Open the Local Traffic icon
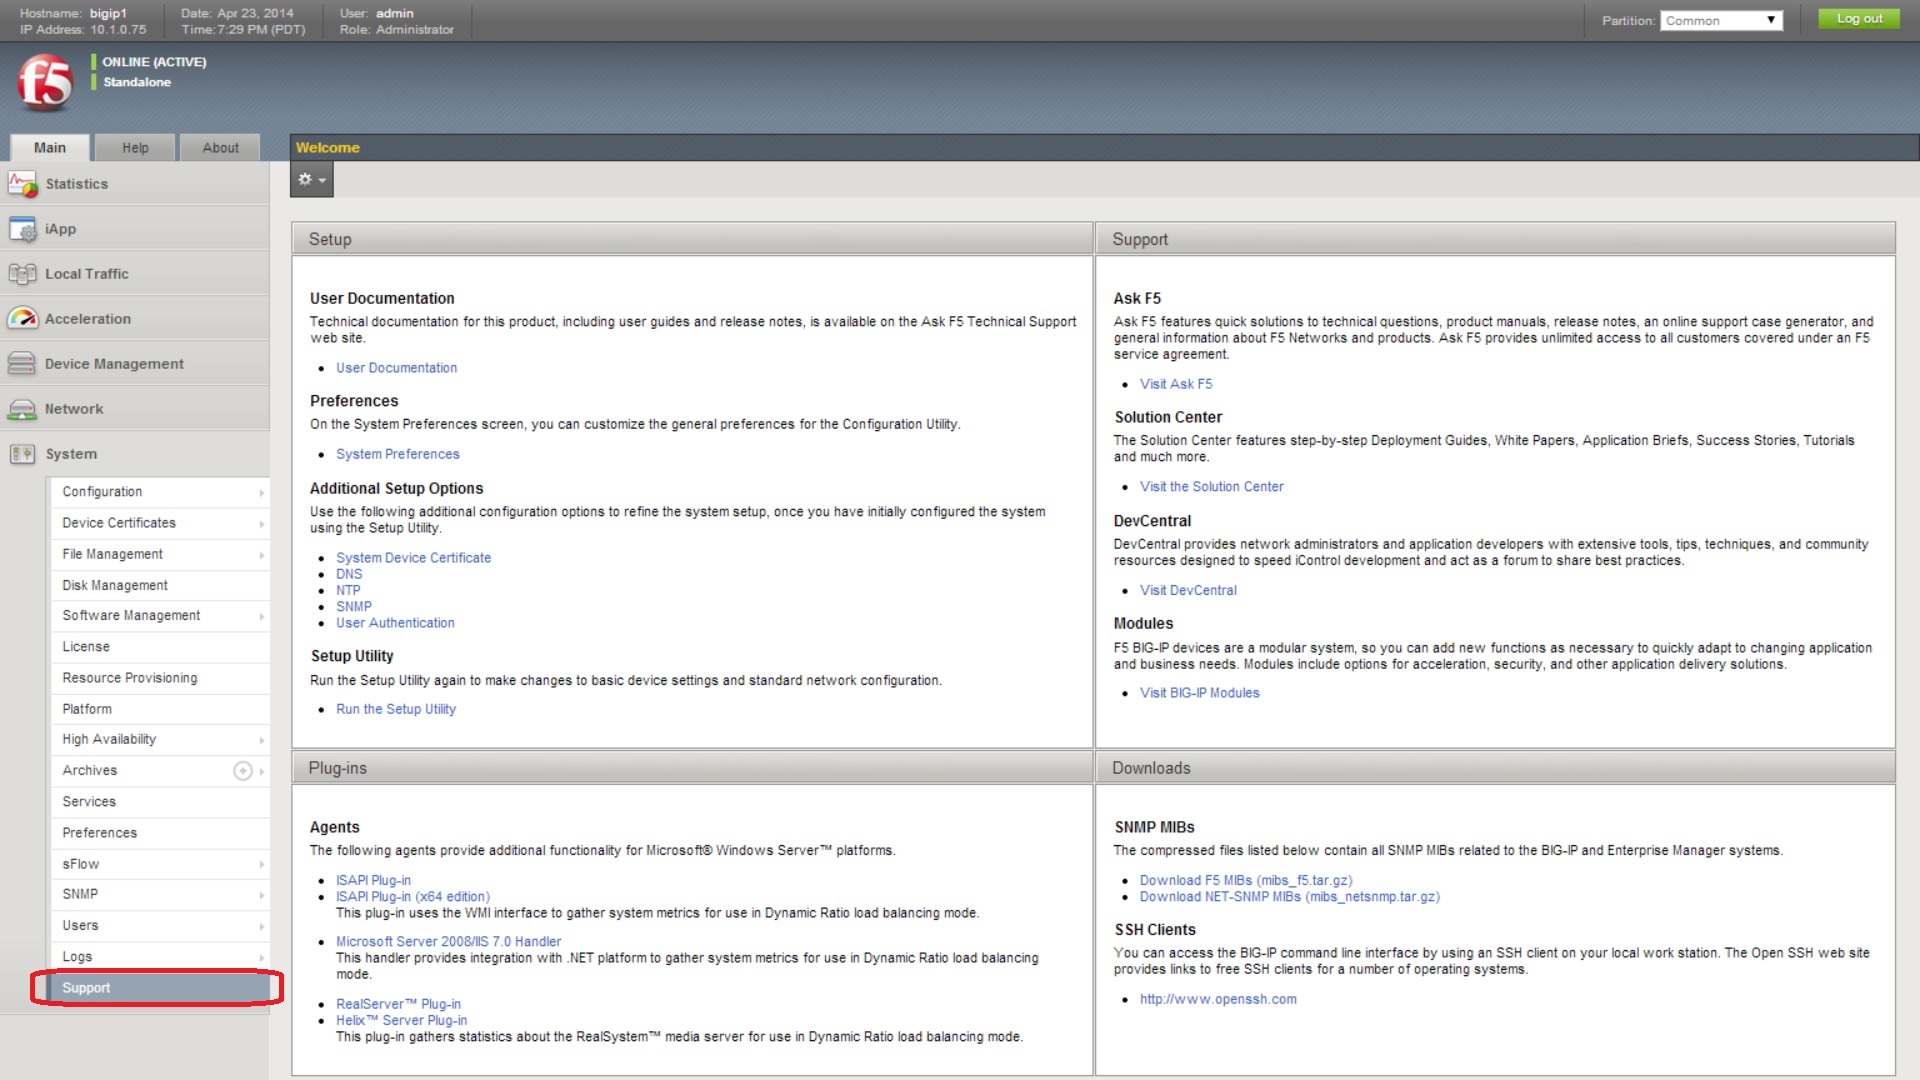Image resolution: width=1920 pixels, height=1080 pixels. [22, 274]
